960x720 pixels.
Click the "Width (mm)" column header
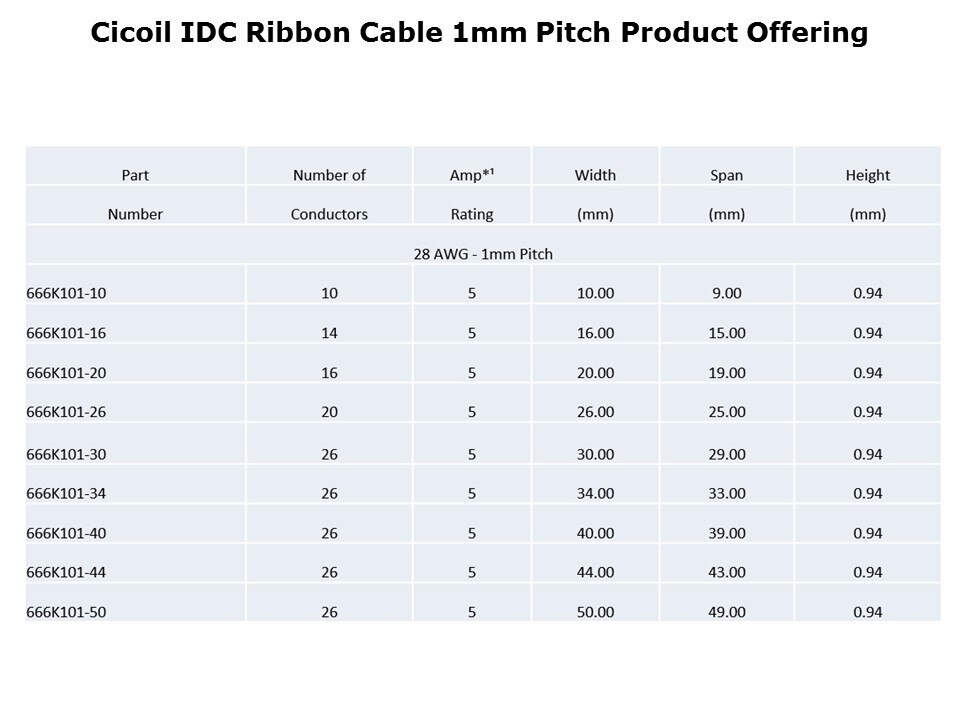coord(595,194)
